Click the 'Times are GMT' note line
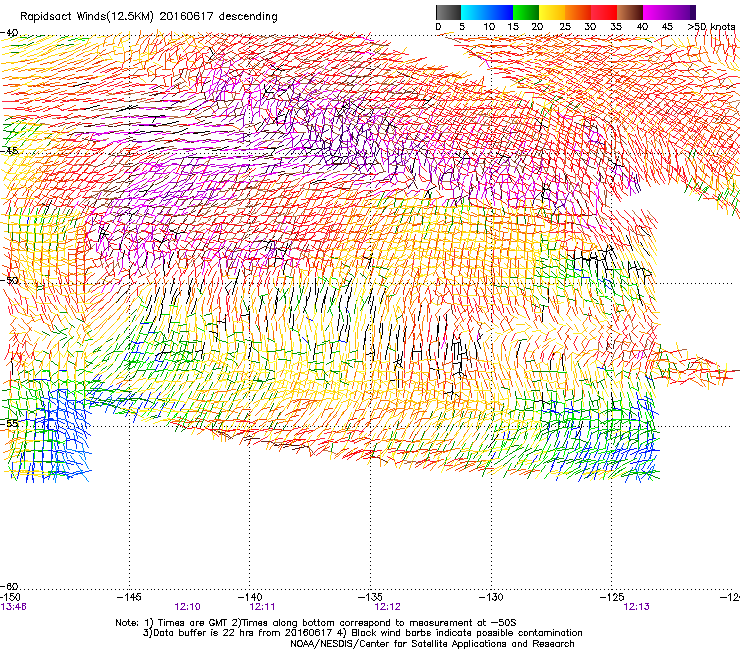The image size is (740, 650). [x=316, y=623]
